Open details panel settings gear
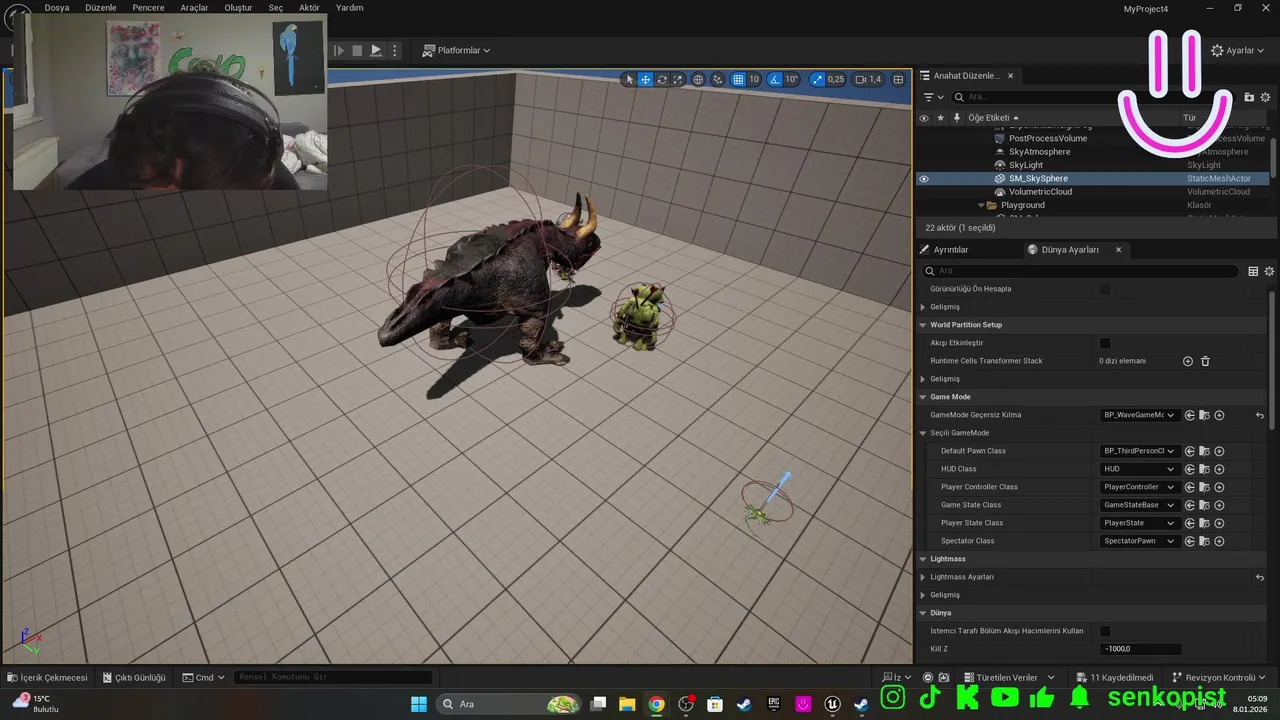The height and width of the screenshot is (720, 1280). (x=1269, y=271)
